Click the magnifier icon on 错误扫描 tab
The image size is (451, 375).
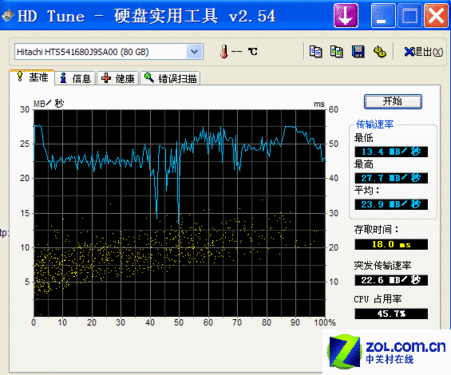pos(149,77)
